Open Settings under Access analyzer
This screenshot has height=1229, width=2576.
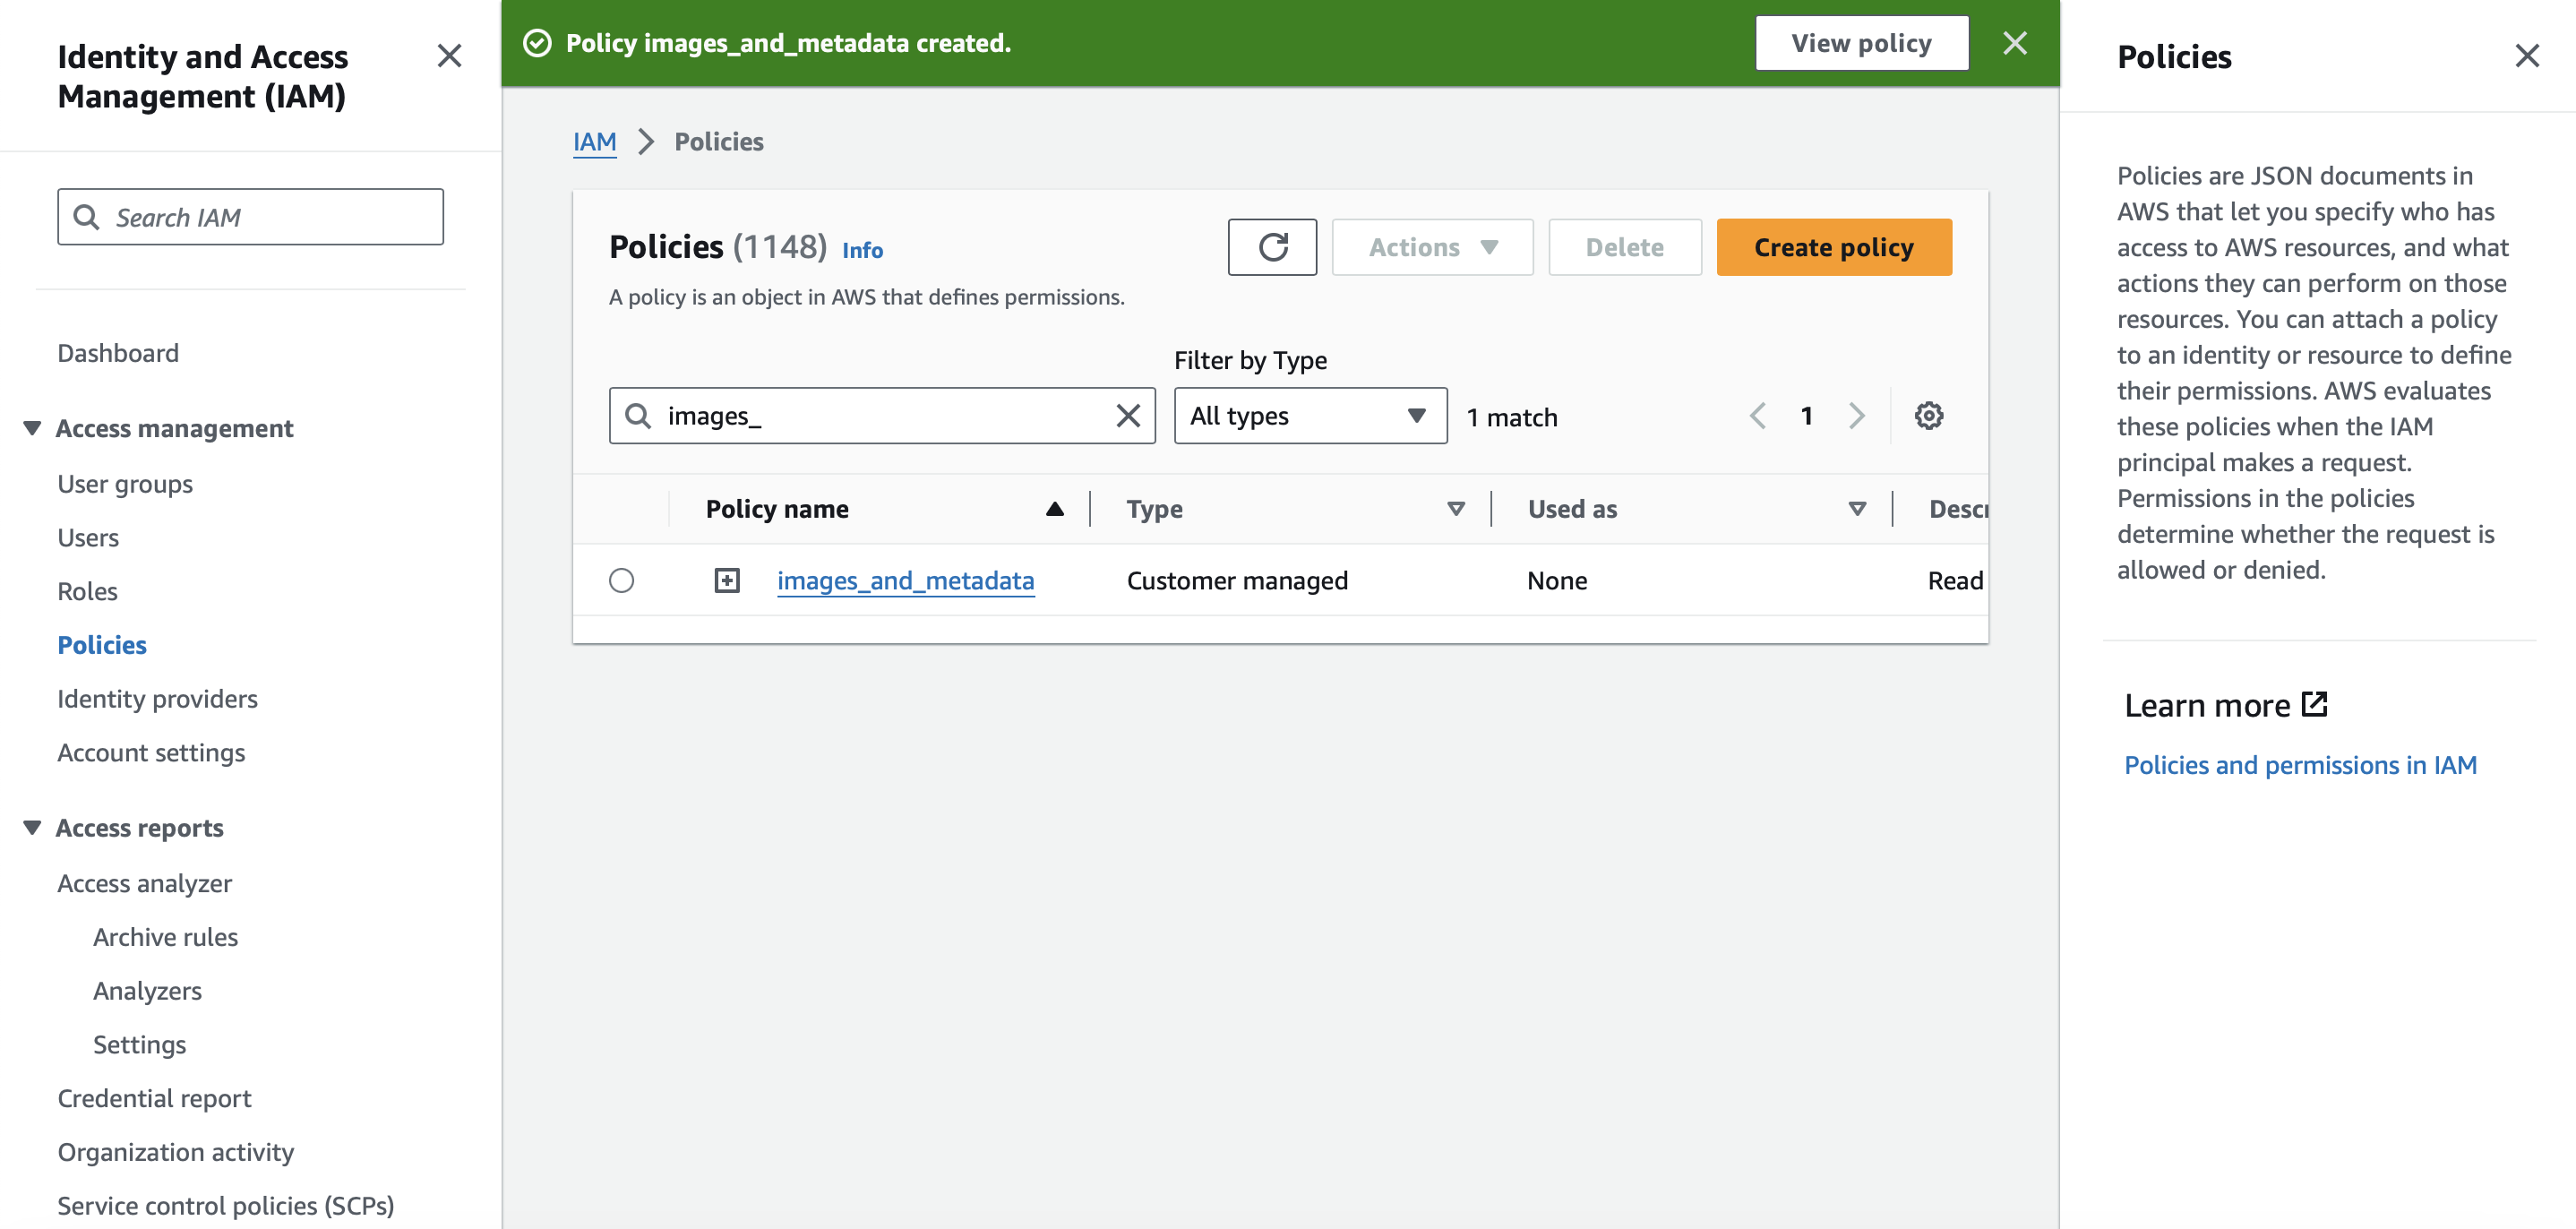[139, 1045]
